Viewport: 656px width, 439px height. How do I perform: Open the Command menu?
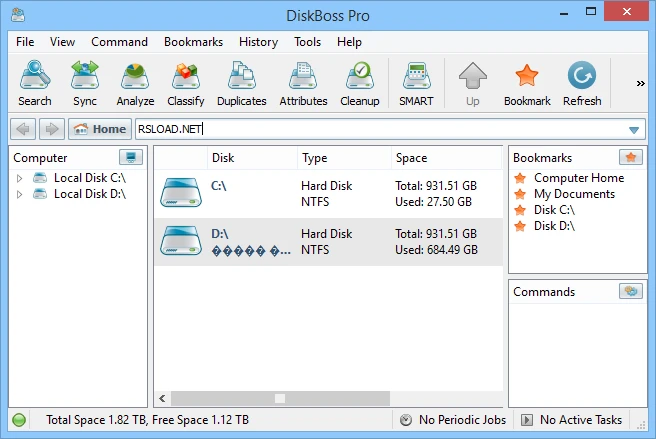coord(119,42)
